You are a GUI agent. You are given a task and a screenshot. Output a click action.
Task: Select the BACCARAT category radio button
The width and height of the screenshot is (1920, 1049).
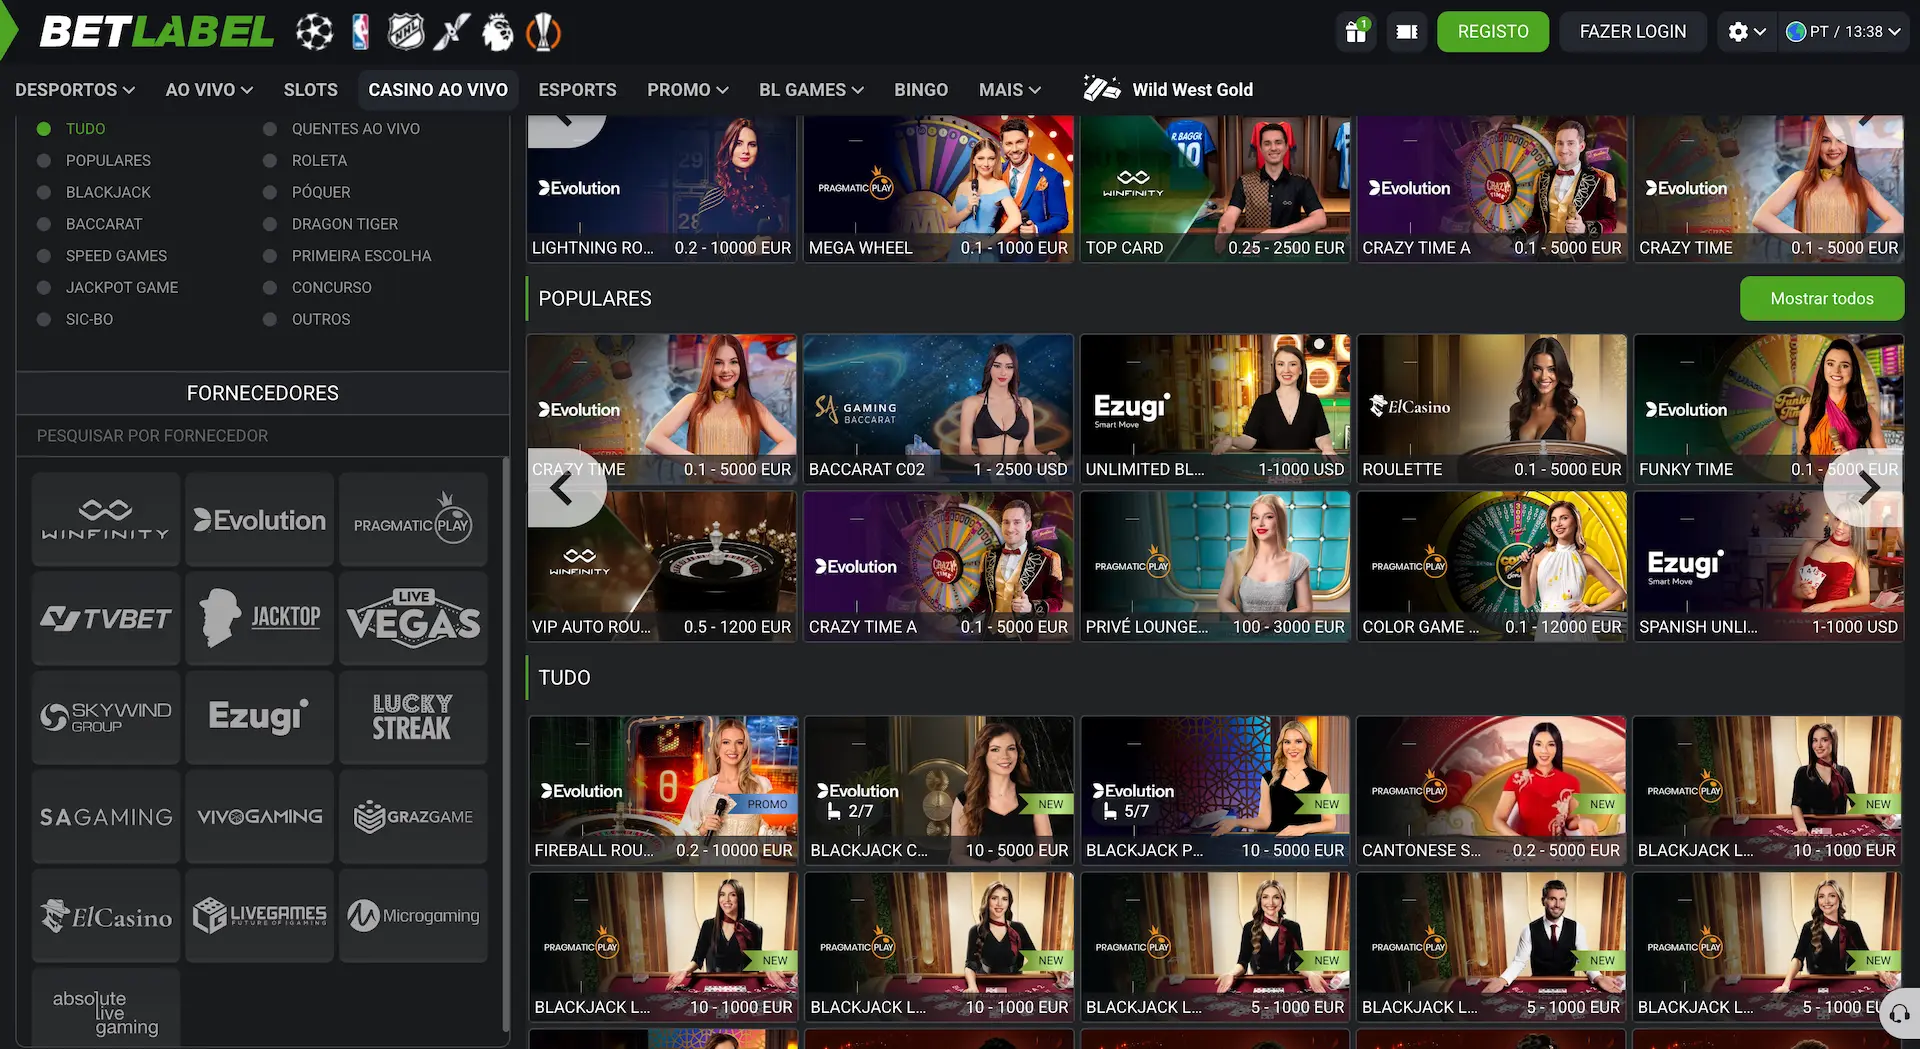point(44,224)
